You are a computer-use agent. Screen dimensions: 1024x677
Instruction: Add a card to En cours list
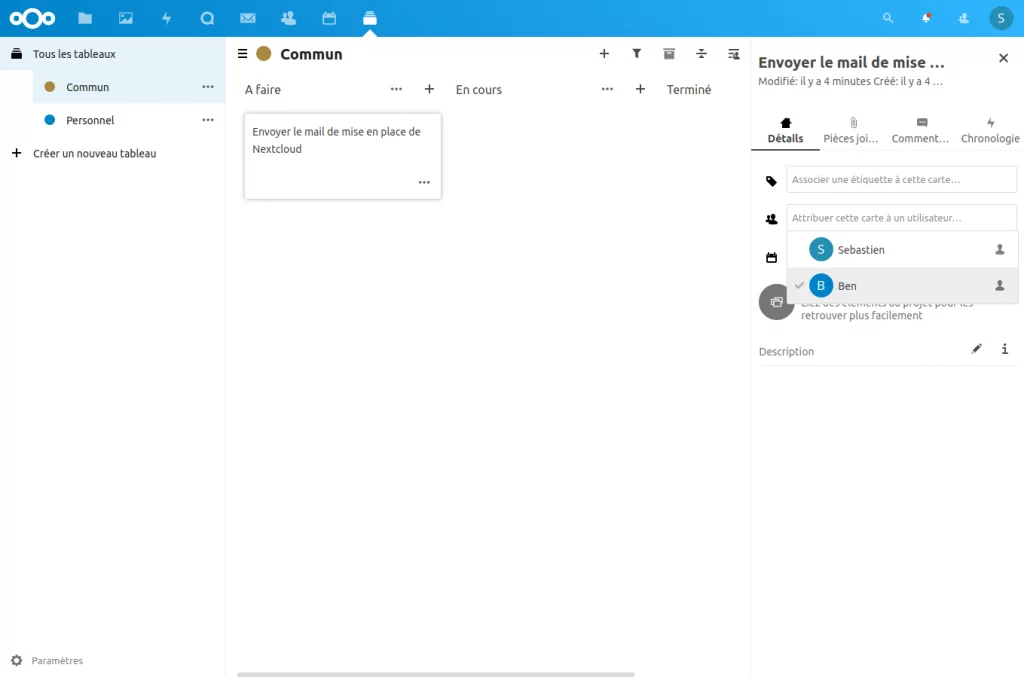click(640, 89)
